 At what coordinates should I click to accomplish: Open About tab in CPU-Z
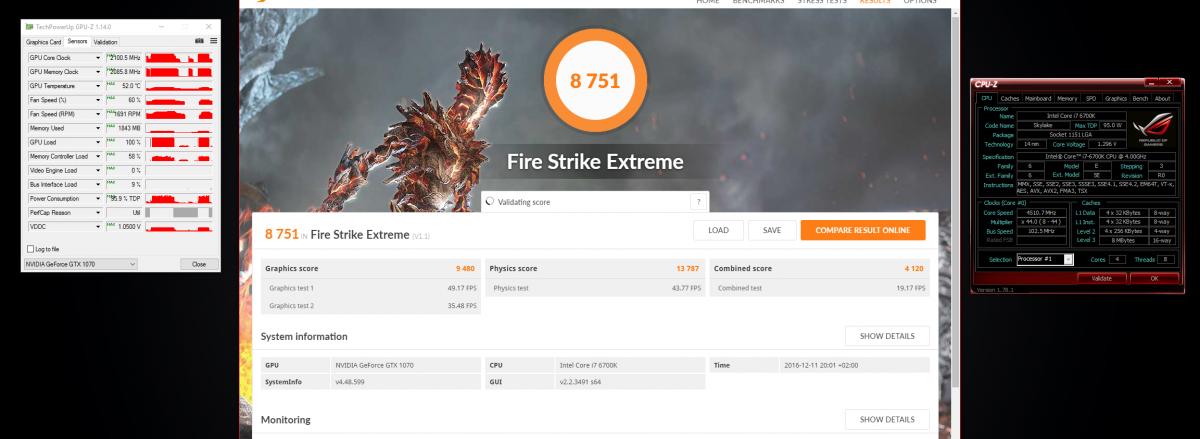coord(1162,98)
